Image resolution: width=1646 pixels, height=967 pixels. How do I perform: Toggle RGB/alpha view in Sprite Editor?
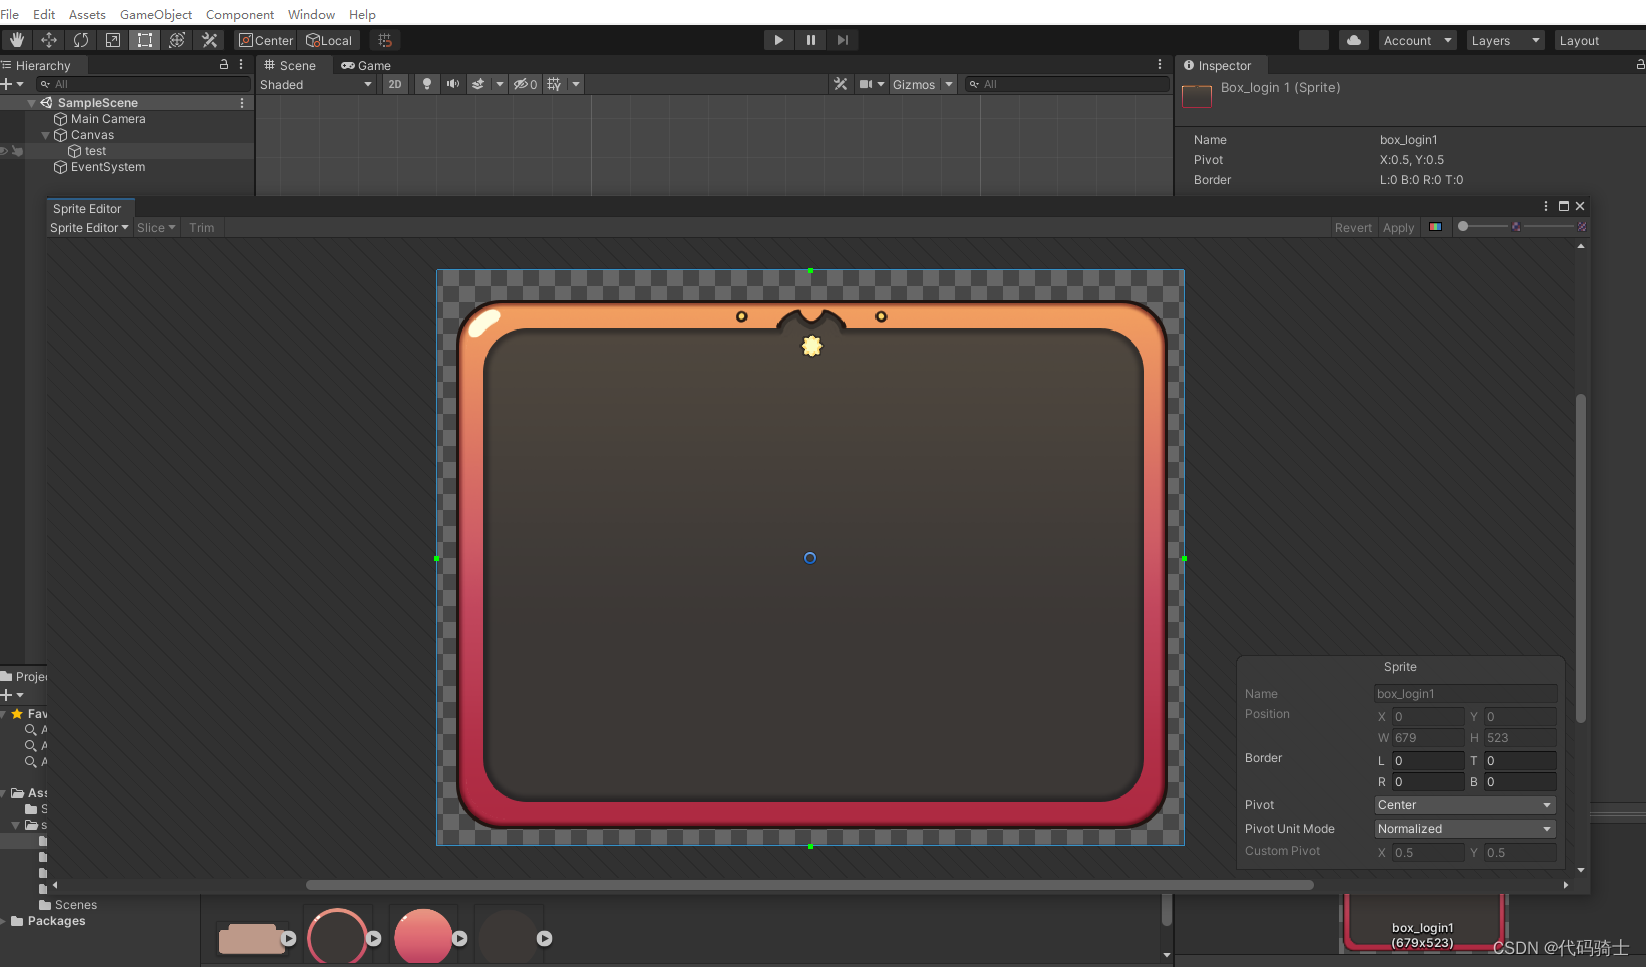[1435, 227]
